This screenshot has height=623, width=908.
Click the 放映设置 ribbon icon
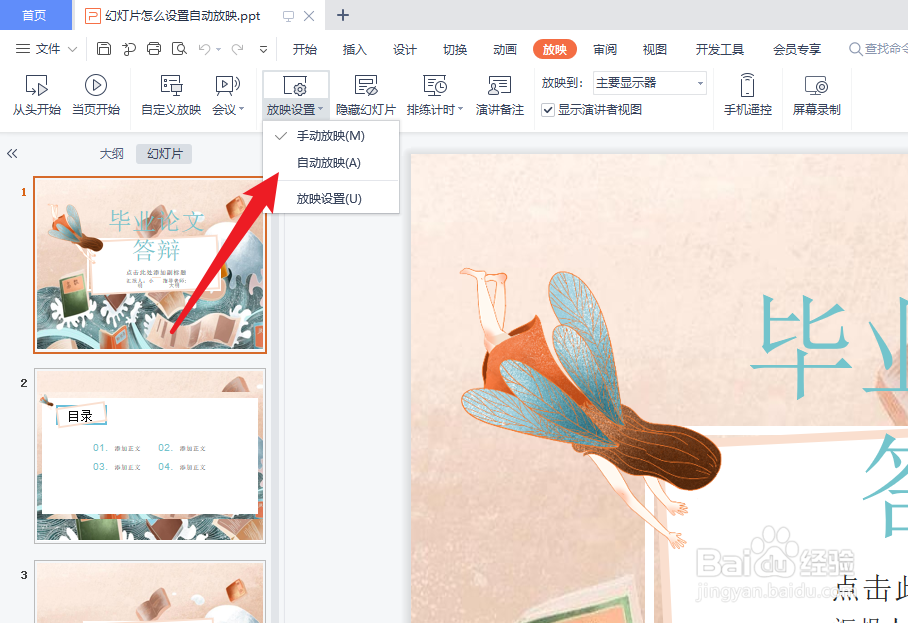click(x=295, y=86)
